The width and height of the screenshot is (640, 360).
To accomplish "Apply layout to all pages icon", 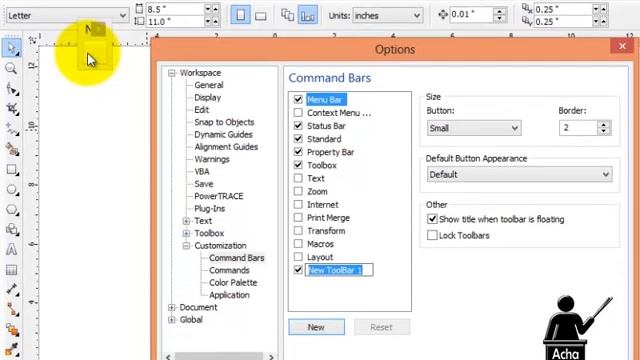I will coord(288,16).
